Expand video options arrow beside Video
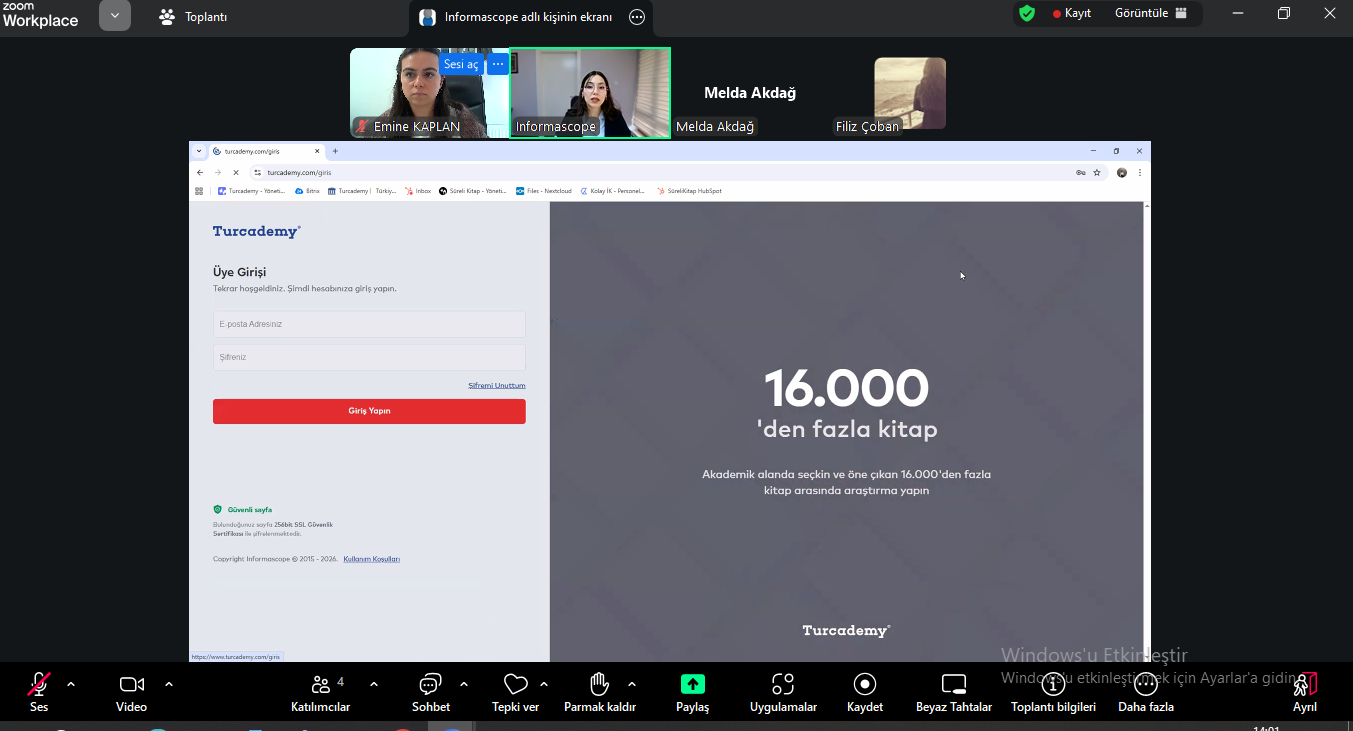This screenshot has height=731, width=1353. coord(169,684)
